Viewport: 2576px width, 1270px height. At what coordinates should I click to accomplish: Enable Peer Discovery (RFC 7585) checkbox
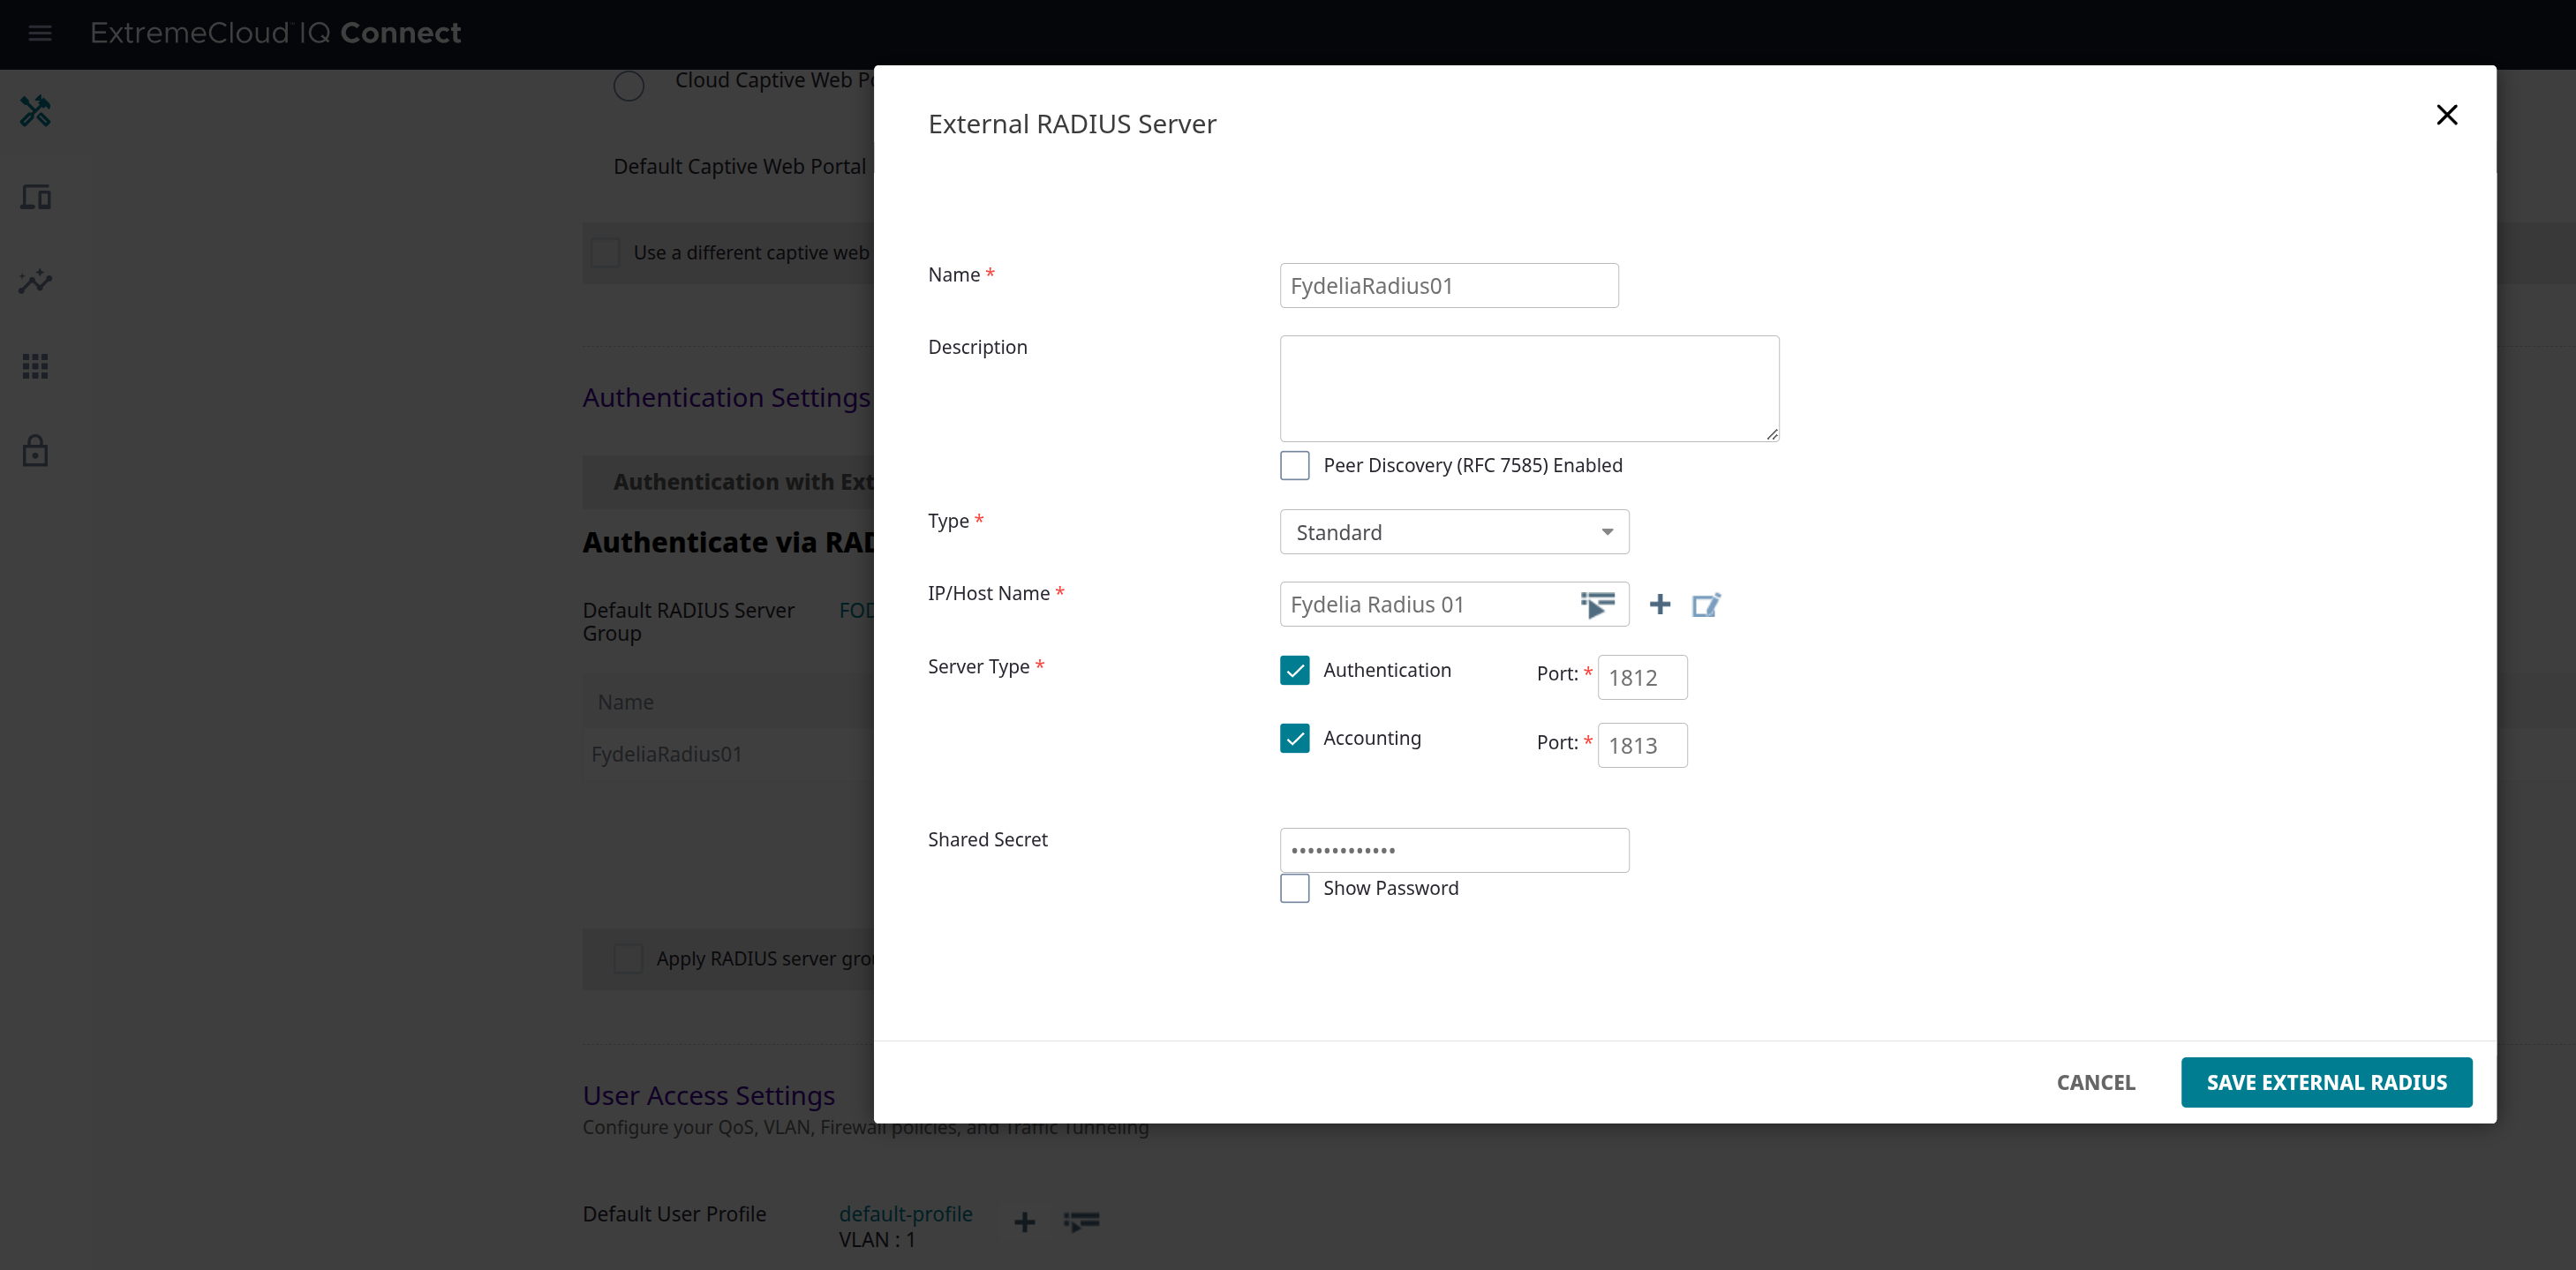pos(1295,465)
